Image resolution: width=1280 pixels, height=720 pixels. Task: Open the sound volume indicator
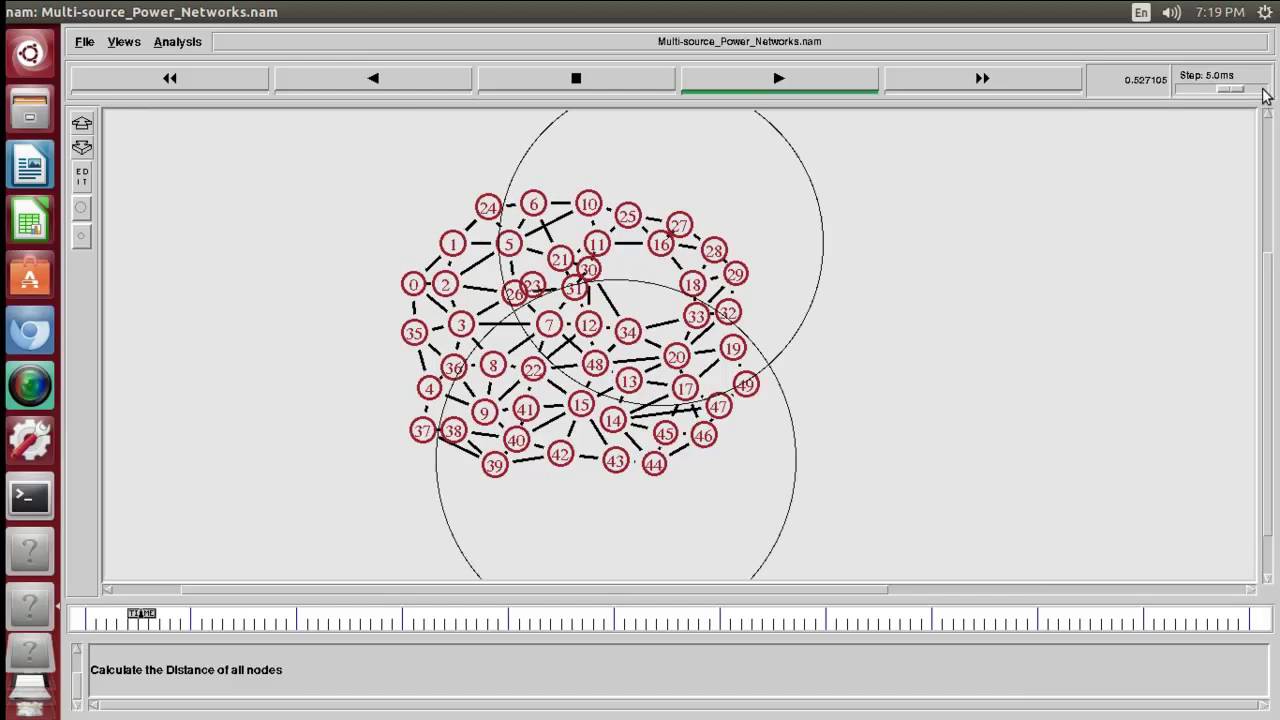pyautogui.click(x=1171, y=12)
